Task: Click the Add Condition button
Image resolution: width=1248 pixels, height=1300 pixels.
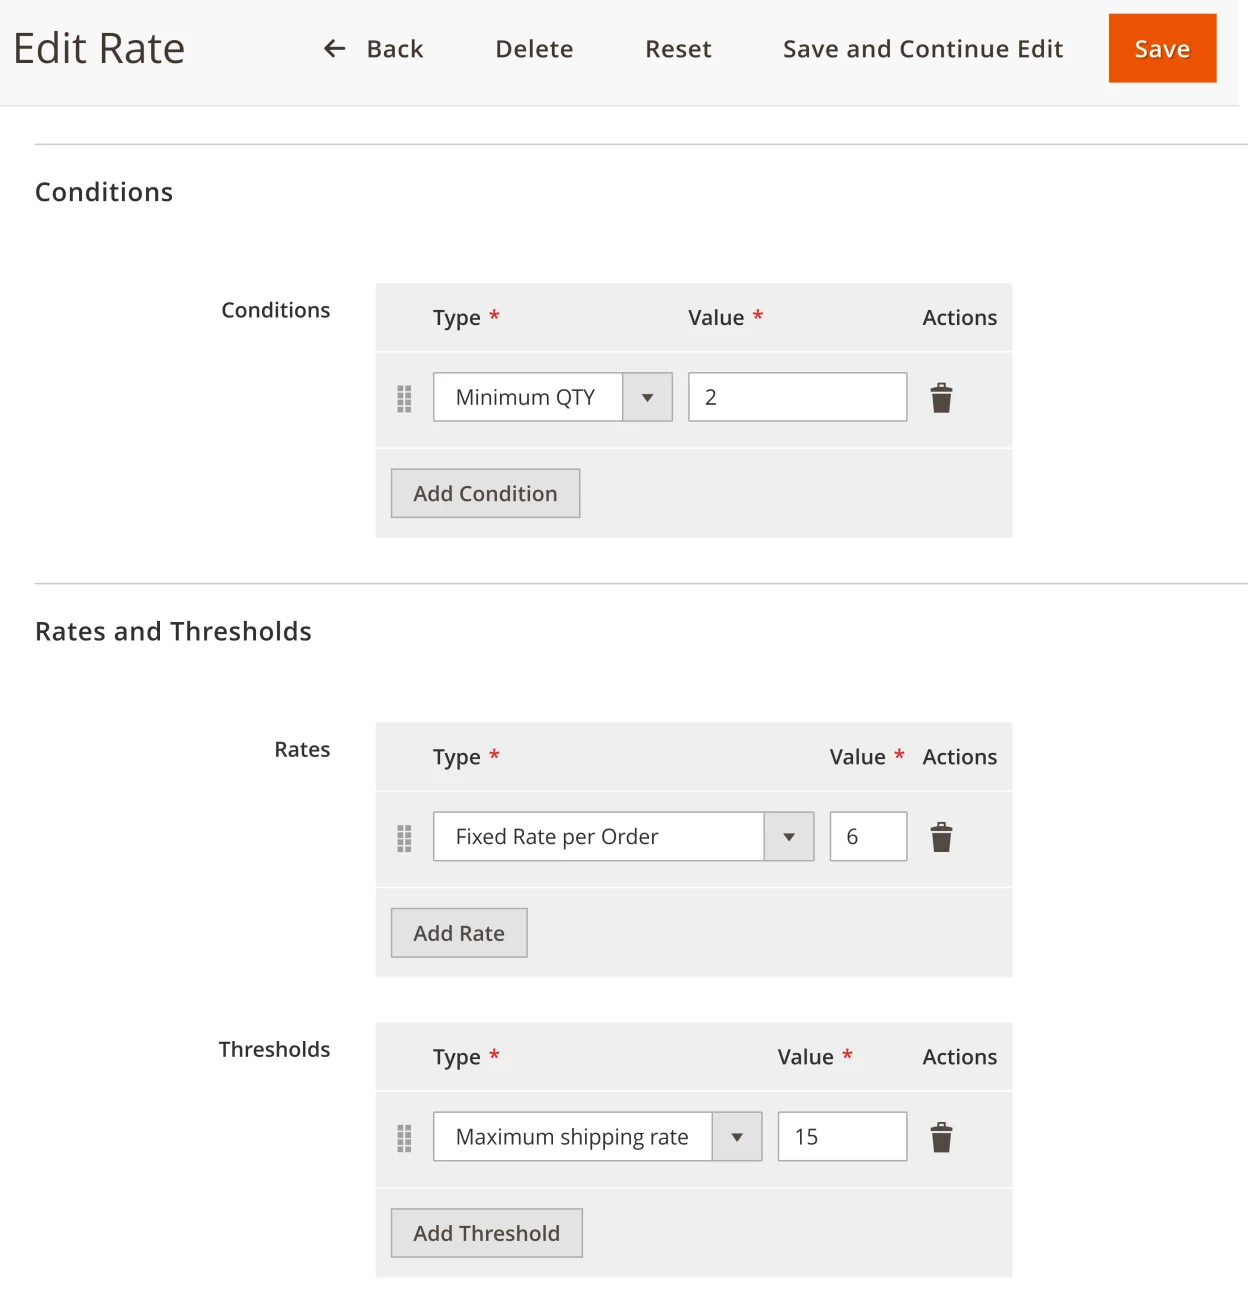Action: 484,493
